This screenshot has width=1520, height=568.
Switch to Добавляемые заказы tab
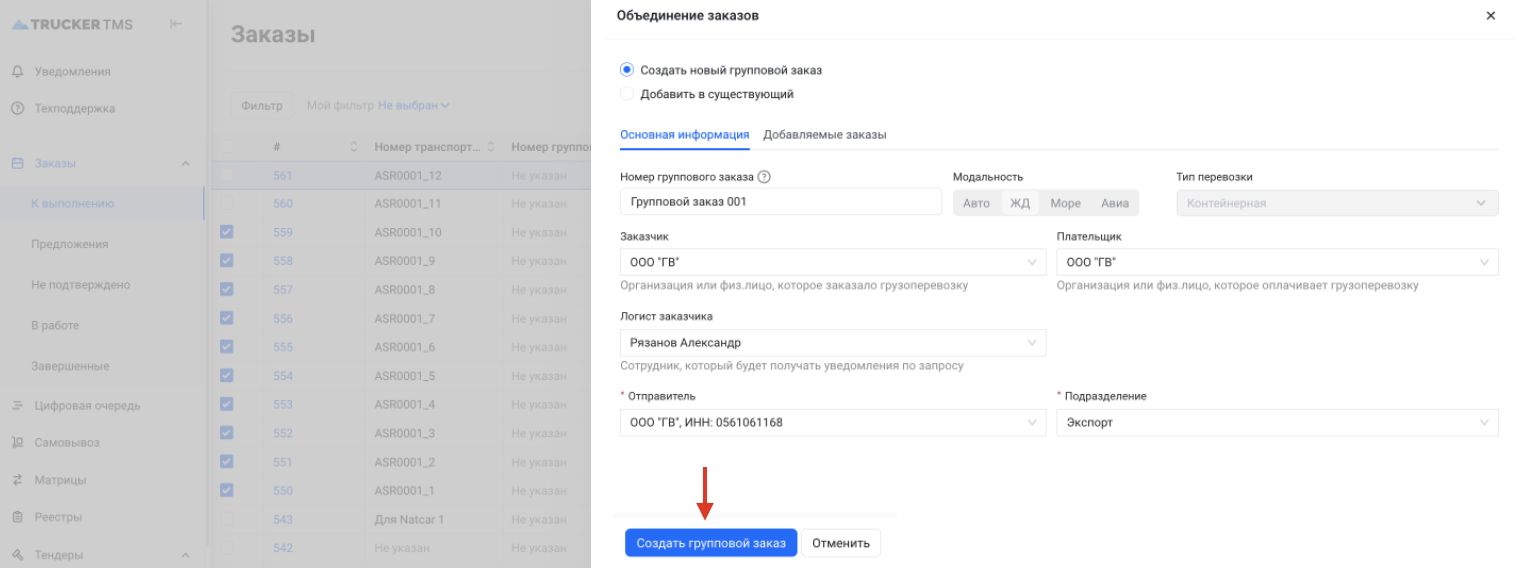[824, 135]
